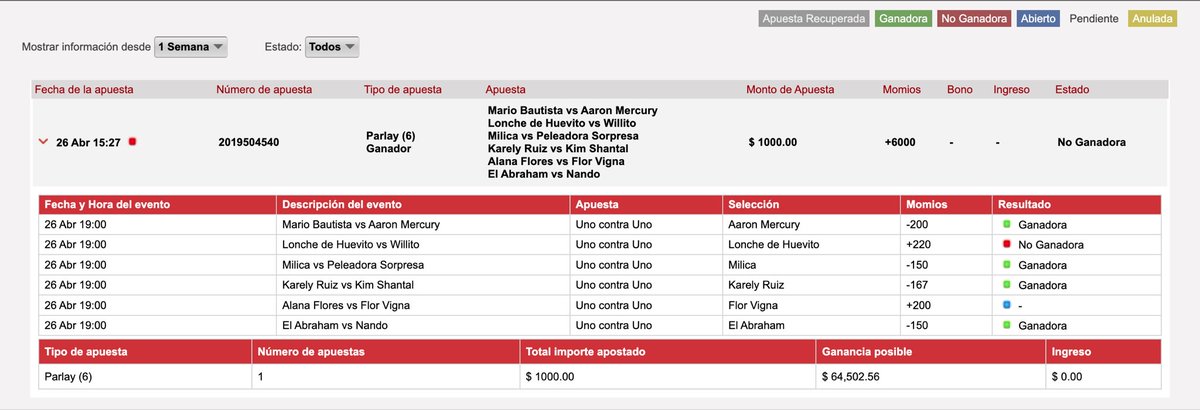Click 'Descripción del evento' header

click(x=341, y=204)
